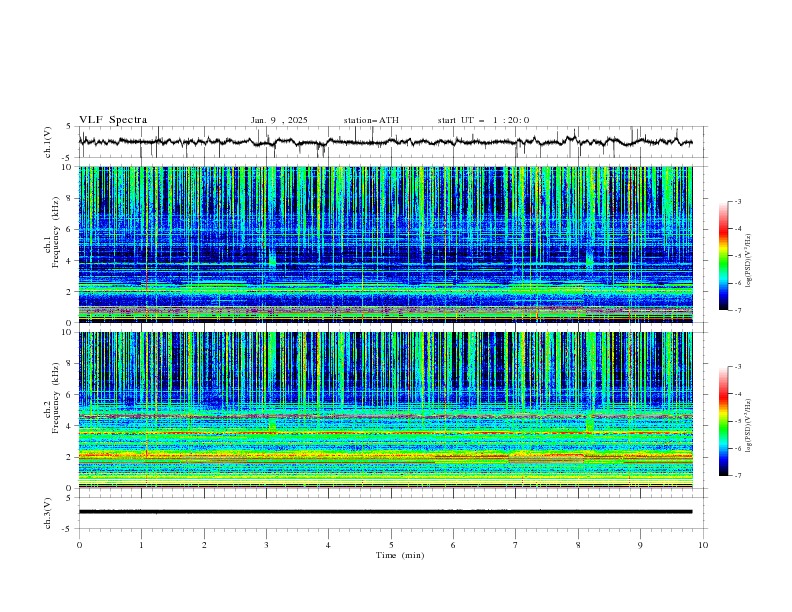Click time axis tick label "7"
The width and height of the screenshot is (792, 612).
tap(515, 545)
